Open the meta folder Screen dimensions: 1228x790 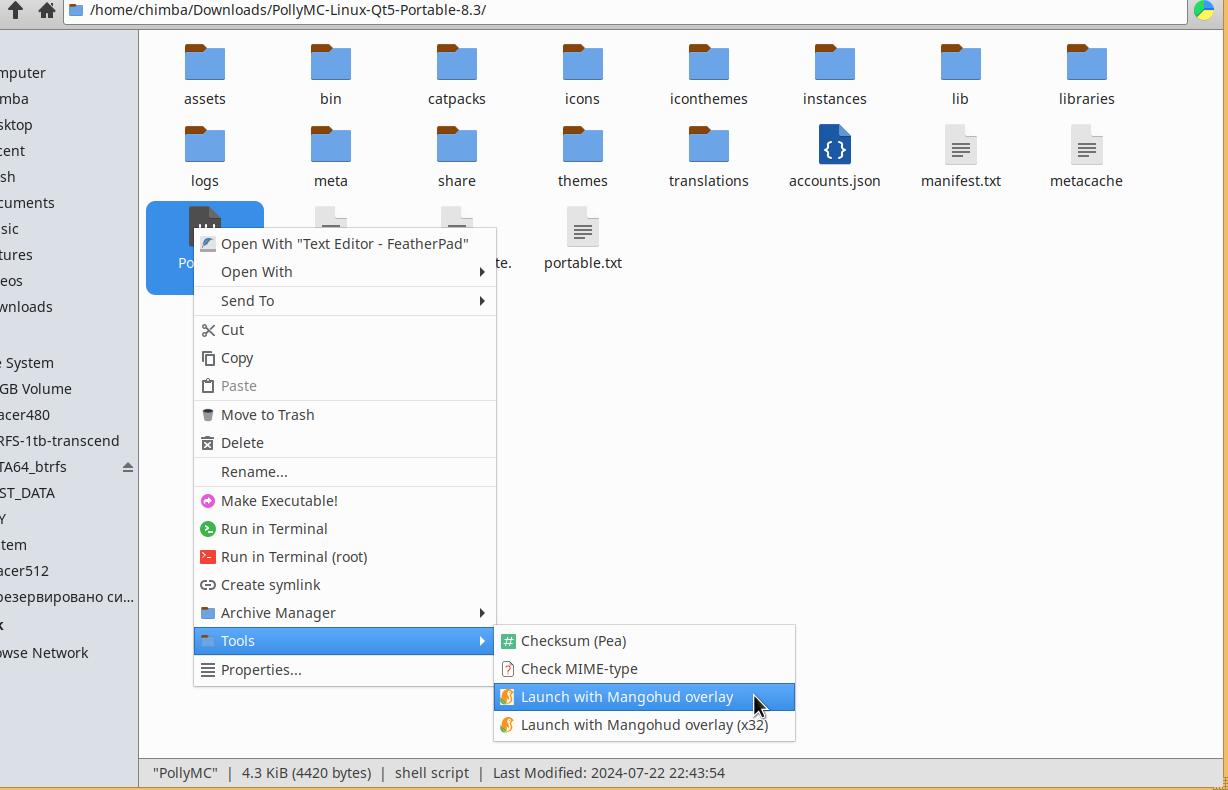coord(331,157)
